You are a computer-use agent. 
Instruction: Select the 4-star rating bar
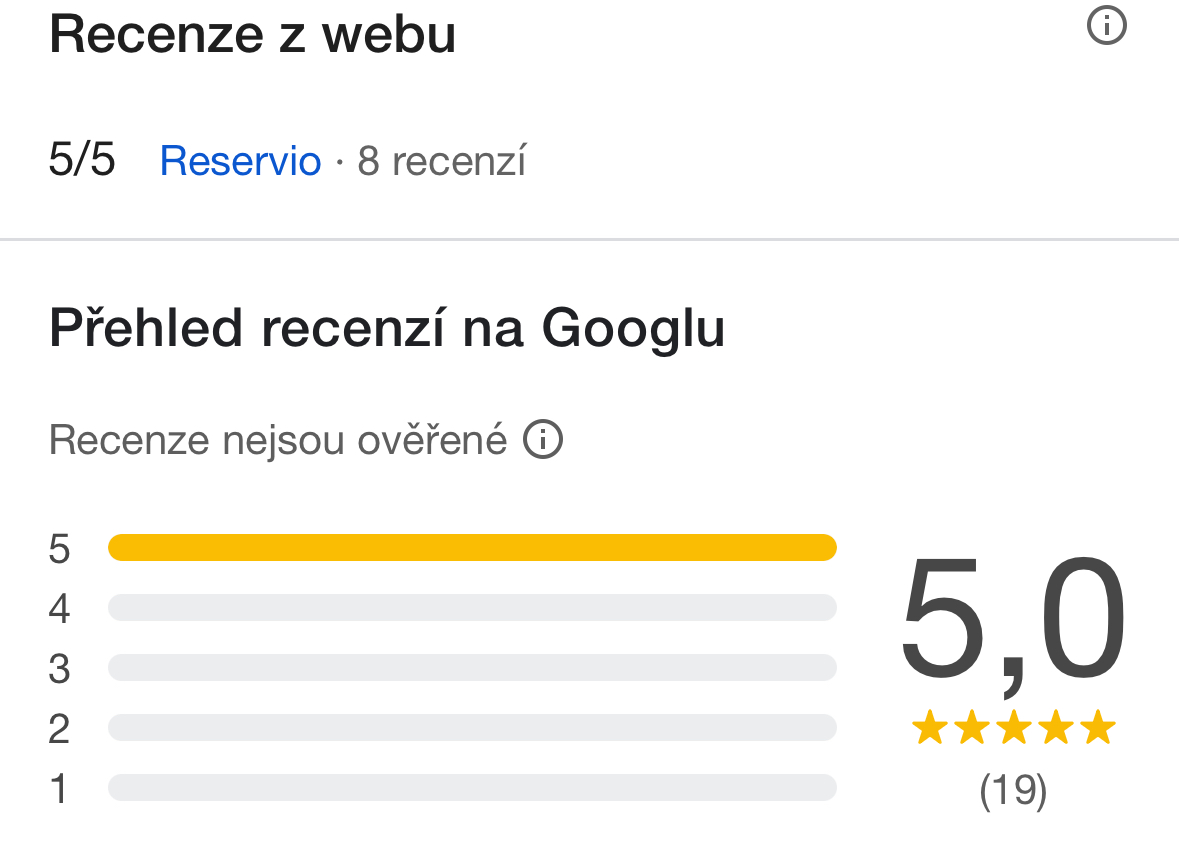tap(472, 607)
